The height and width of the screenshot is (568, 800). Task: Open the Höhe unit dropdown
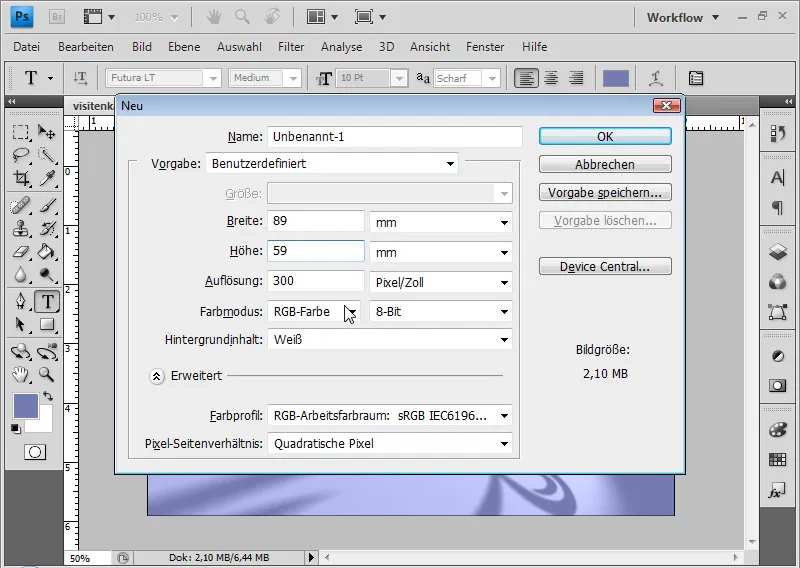(441, 252)
